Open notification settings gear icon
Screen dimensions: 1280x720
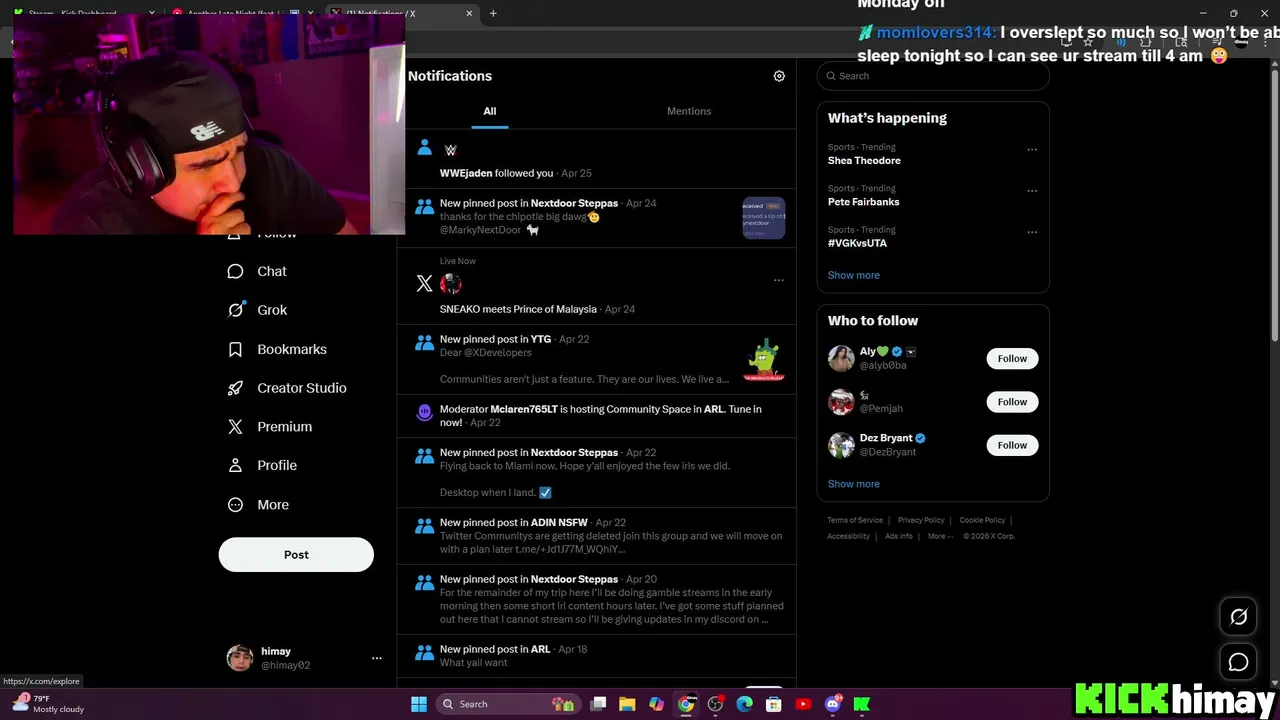pyautogui.click(x=779, y=76)
